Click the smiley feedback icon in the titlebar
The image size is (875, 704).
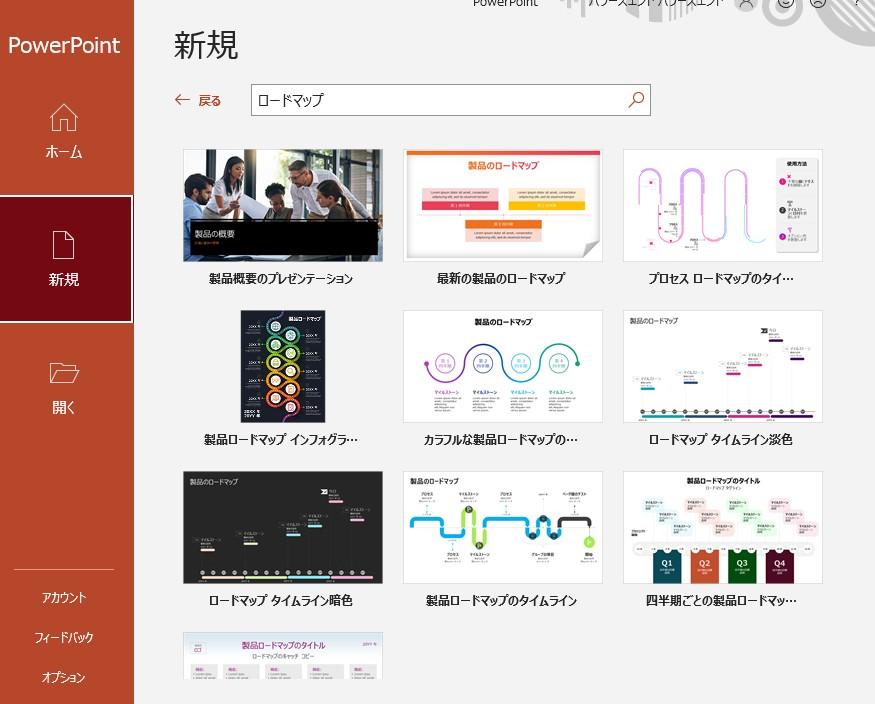pos(784,4)
